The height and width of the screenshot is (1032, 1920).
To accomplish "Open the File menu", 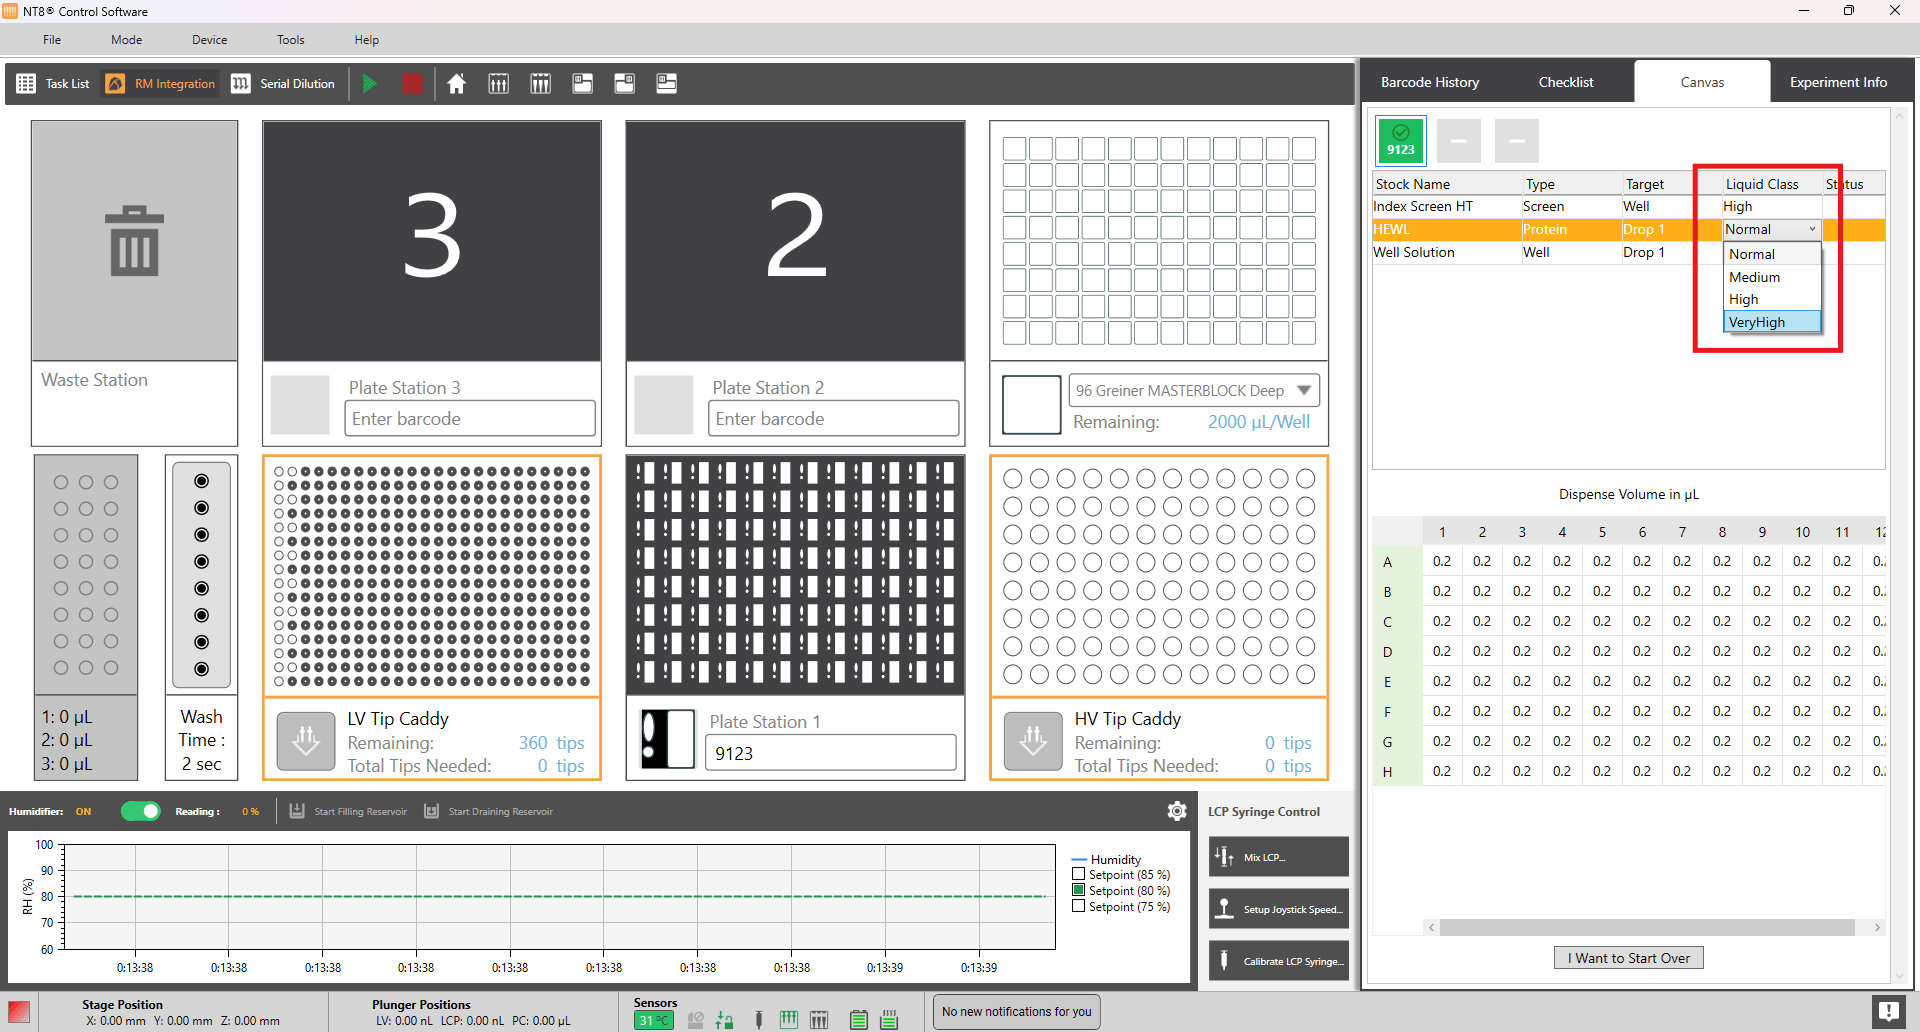I will pos(52,40).
